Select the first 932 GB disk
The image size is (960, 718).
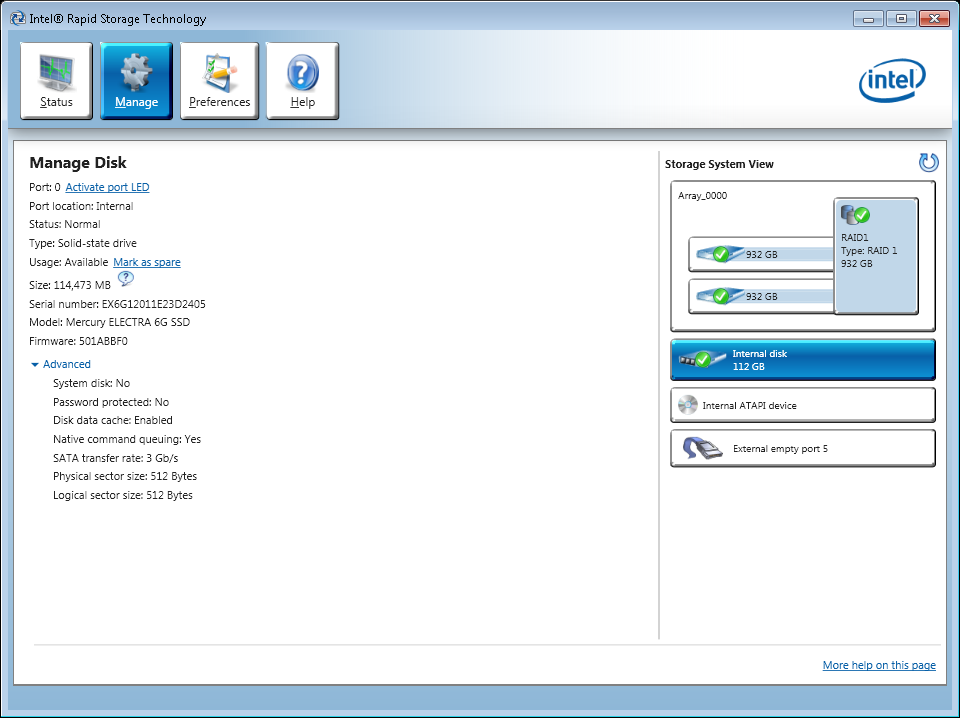(760, 253)
